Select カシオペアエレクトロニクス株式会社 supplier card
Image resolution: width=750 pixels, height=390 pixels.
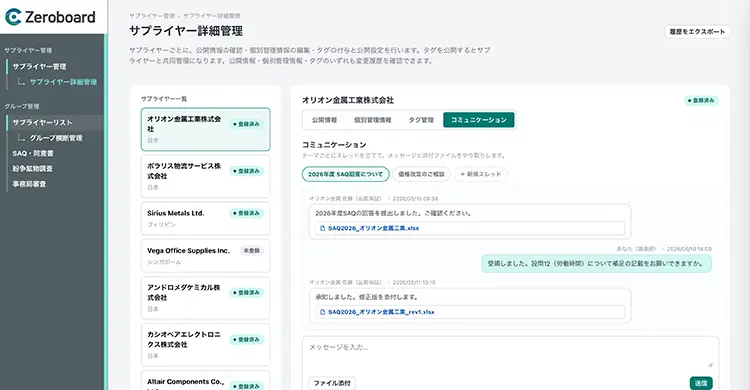coord(205,345)
